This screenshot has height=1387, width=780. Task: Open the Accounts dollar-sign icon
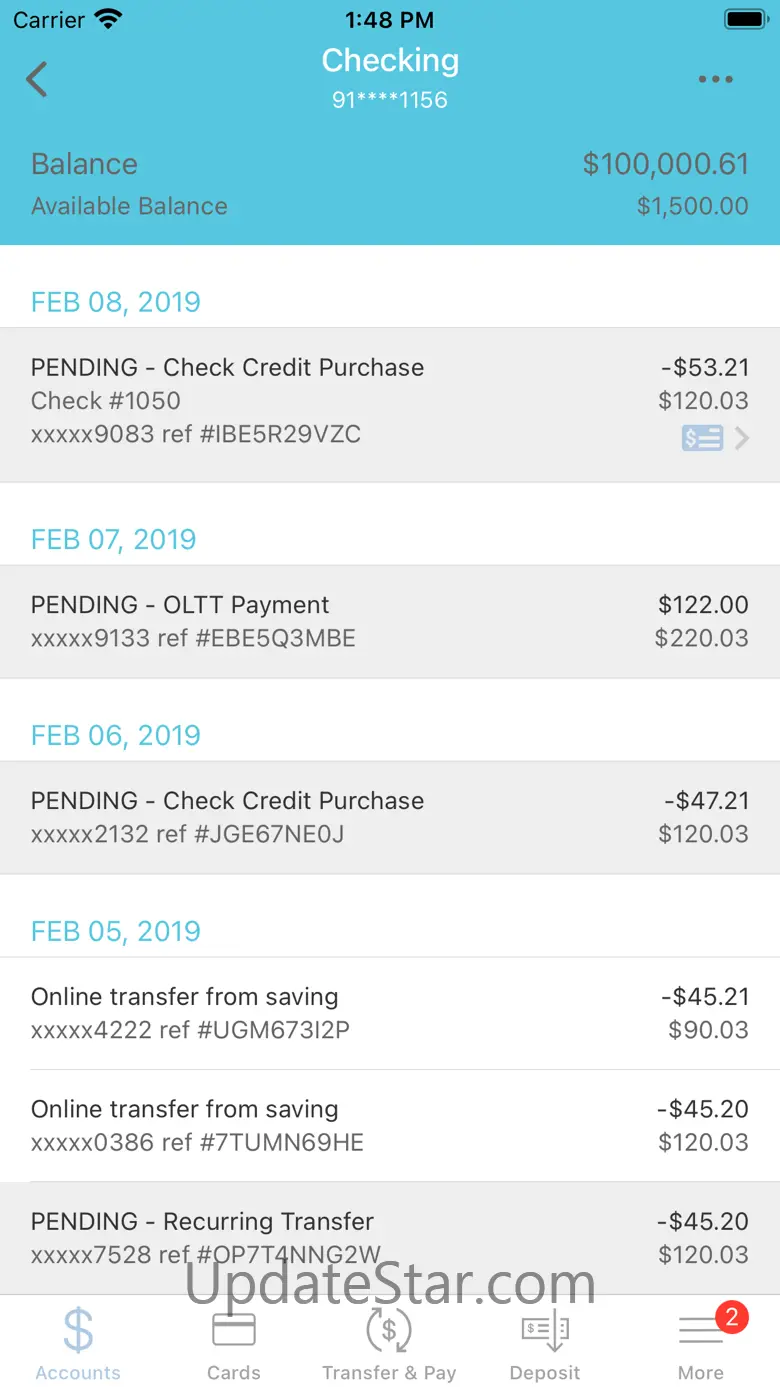77,1330
